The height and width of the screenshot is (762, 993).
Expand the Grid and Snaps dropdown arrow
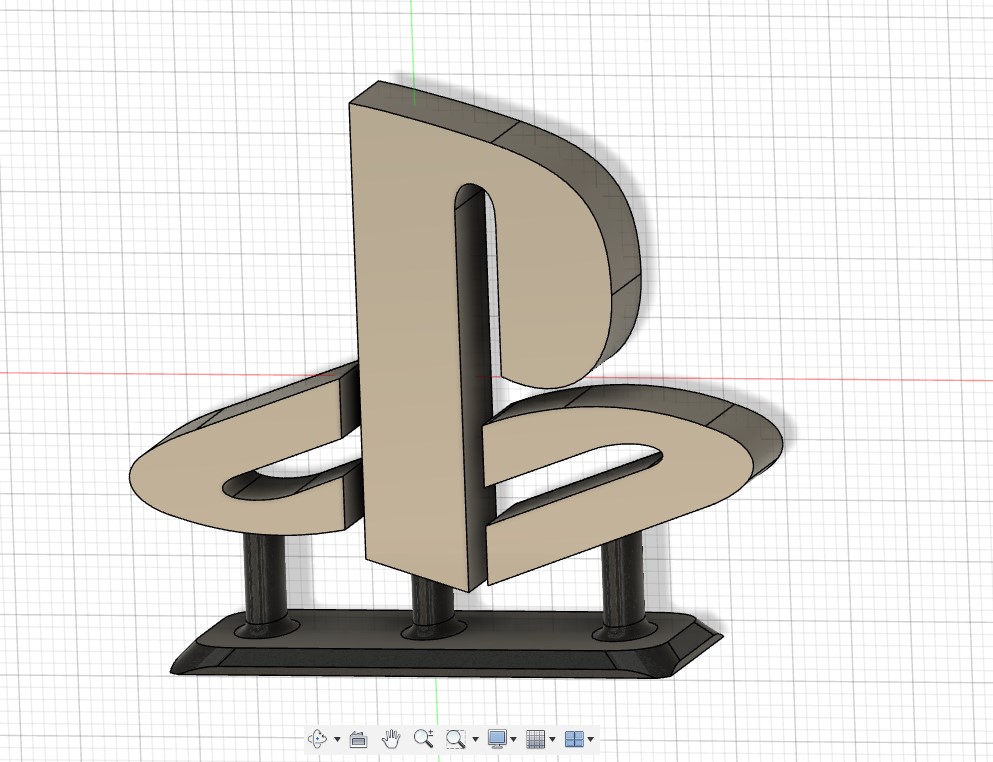[x=552, y=739]
